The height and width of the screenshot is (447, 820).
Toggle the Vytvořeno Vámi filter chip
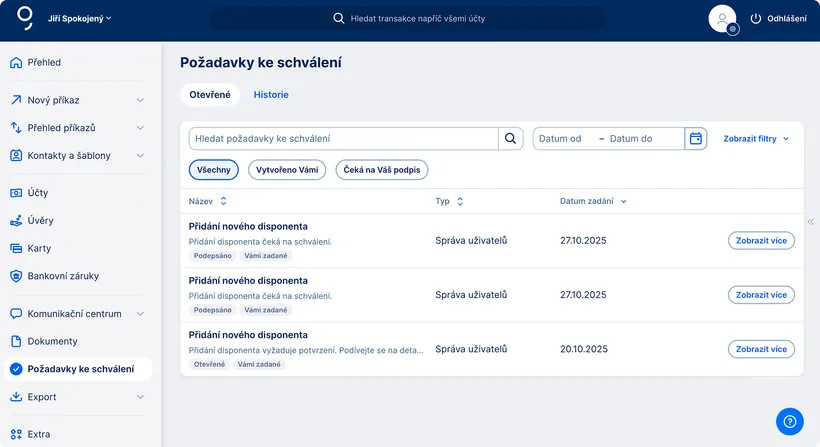tap(287, 170)
